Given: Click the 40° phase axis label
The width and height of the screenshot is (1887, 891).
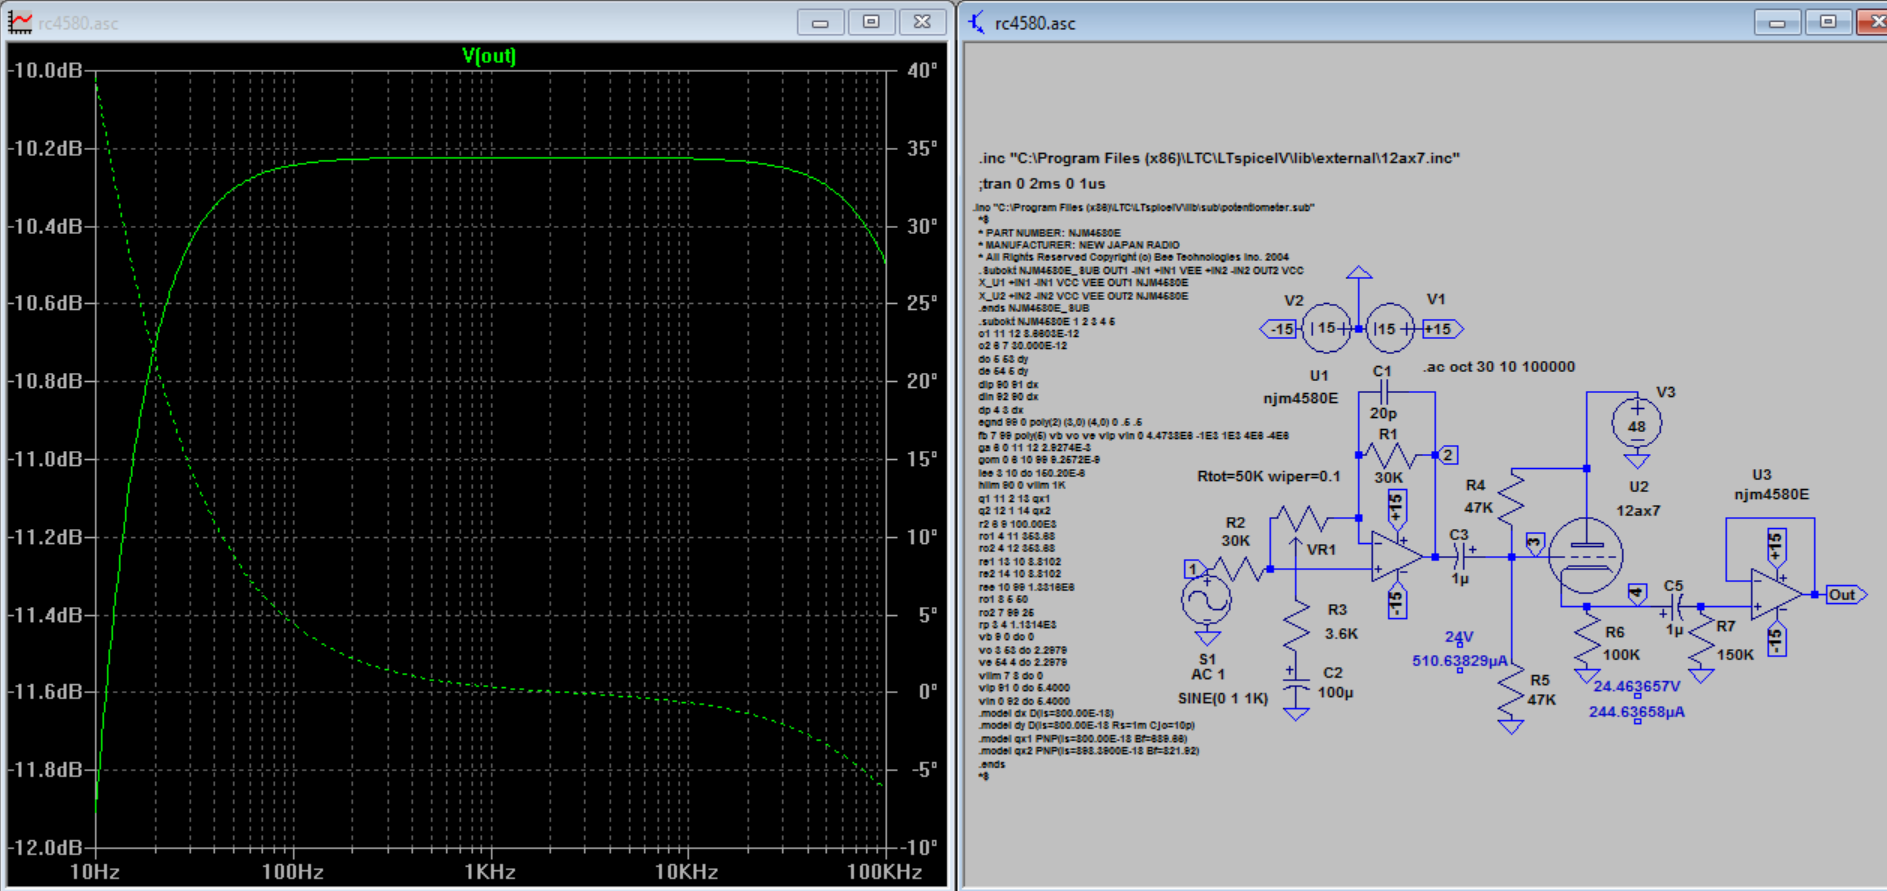Looking at the screenshot, I should coord(922,70).
